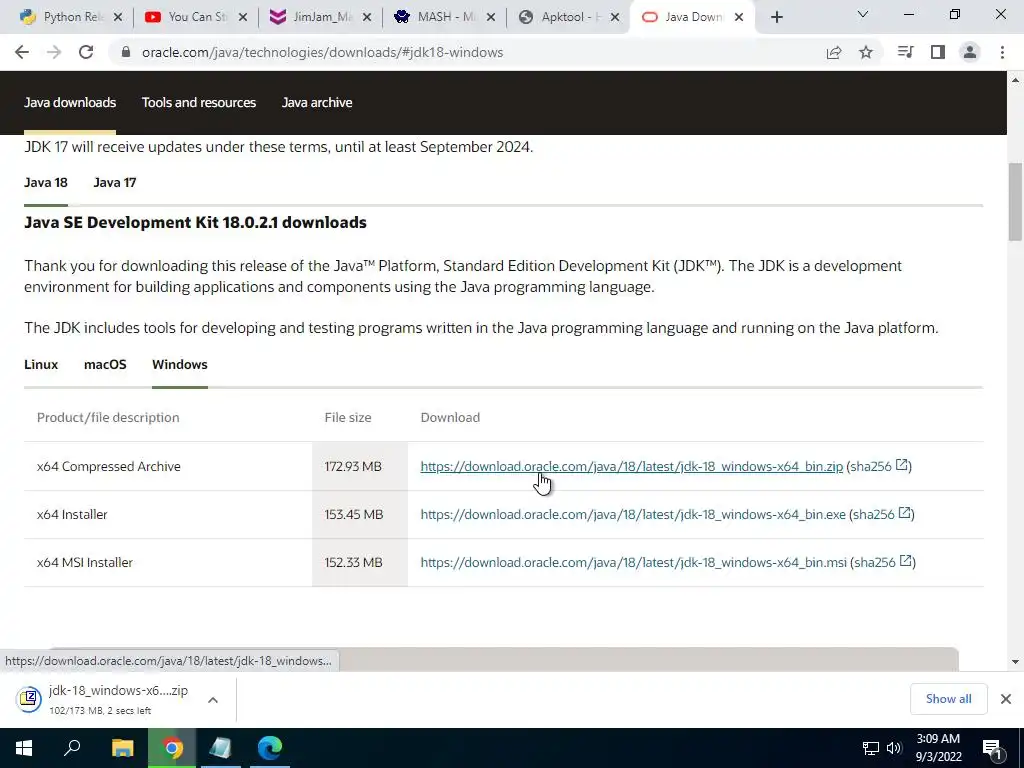Image resolution: width=1024 pixels, height=768 pixels.
Task: Download the jdk-18 windows-x64 msi link
Action: 633,562
